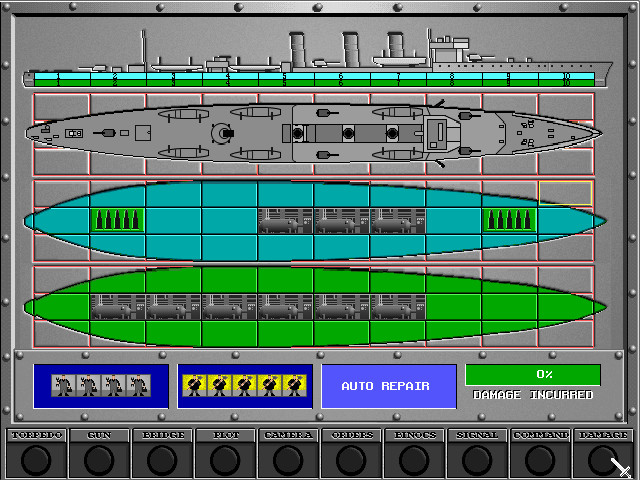This screenshot has width=640, height=480.
Task: Select the forward ammunition magazine on cyan deck
Action: (x=510, y=220)
